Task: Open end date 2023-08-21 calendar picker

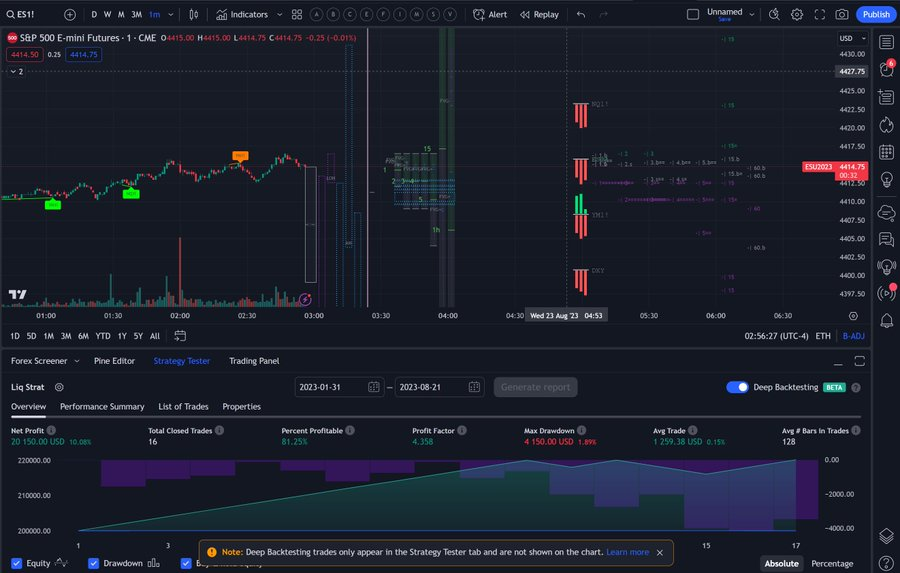Action: tap(474, 387)
